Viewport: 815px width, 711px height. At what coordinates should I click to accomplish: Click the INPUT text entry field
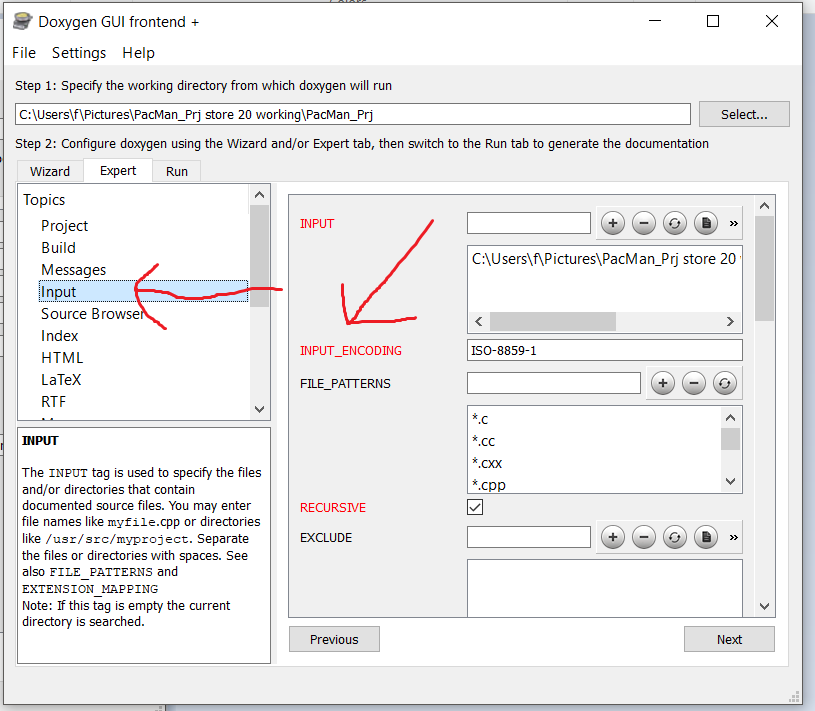pos(529,223)
